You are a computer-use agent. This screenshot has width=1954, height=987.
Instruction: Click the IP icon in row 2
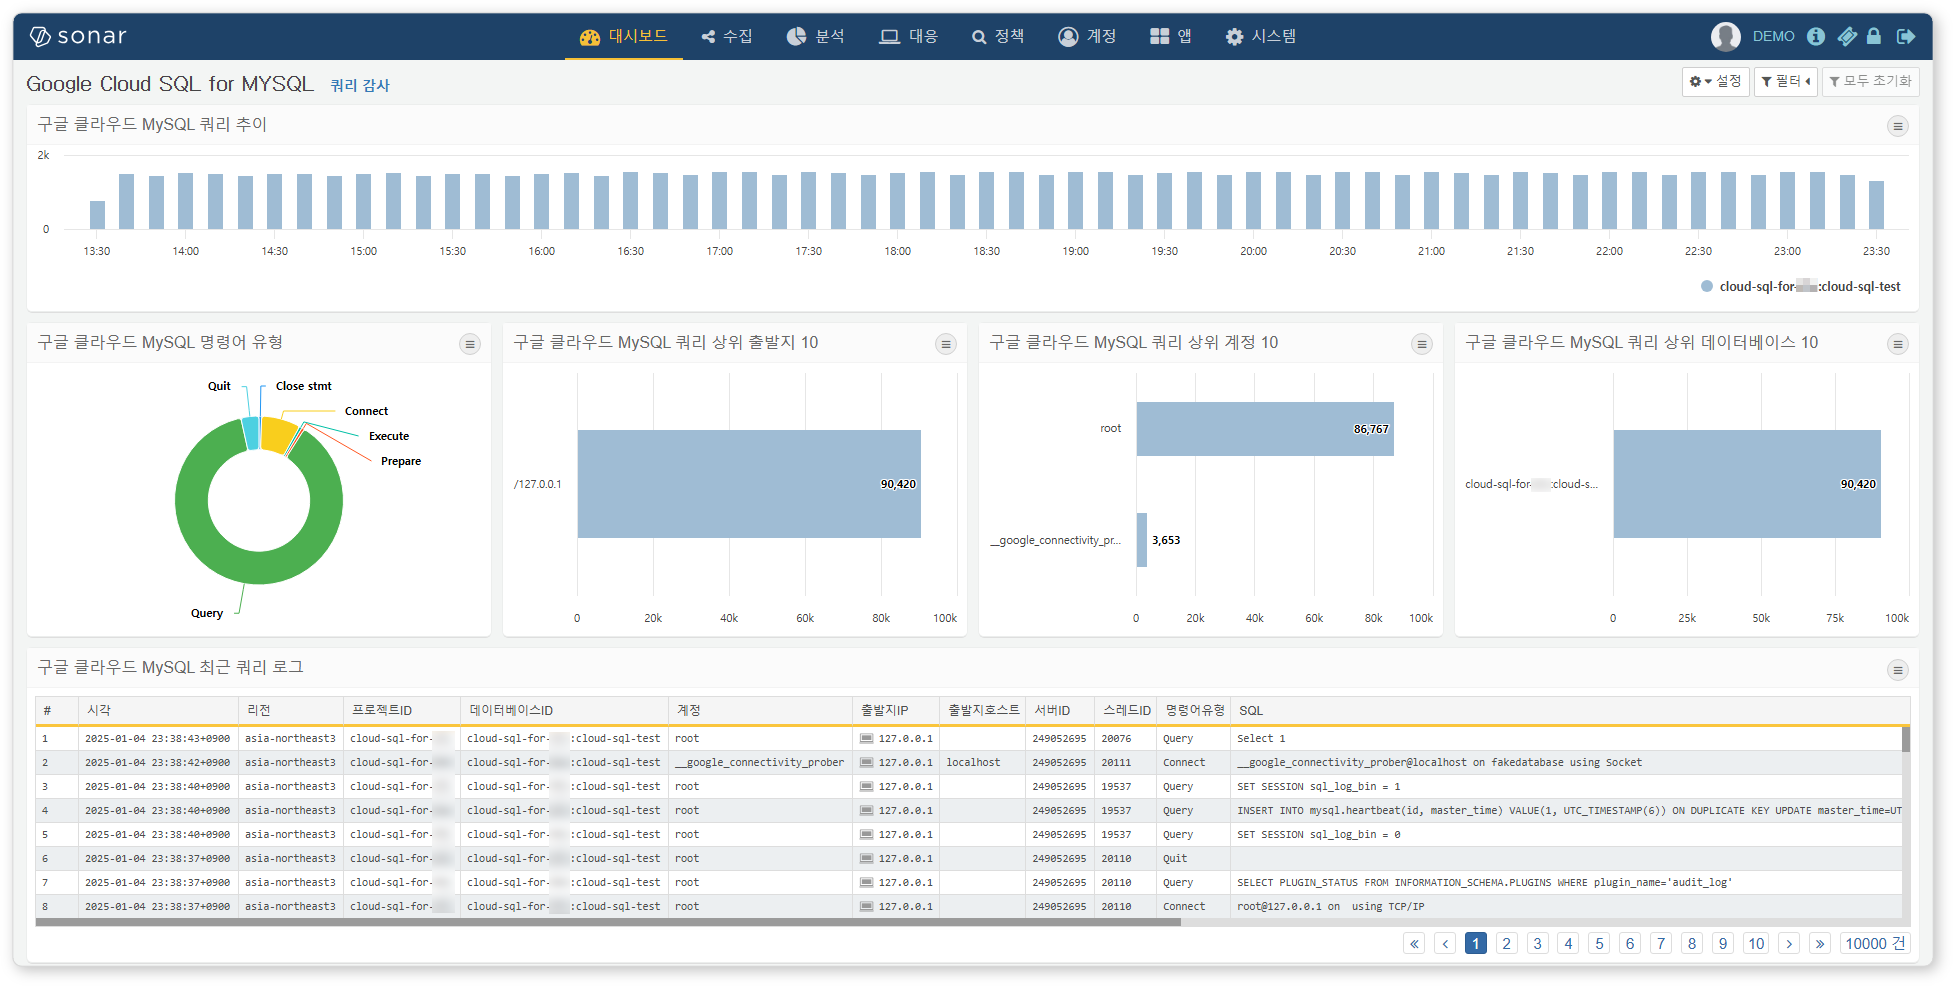[x=866, y=763]
